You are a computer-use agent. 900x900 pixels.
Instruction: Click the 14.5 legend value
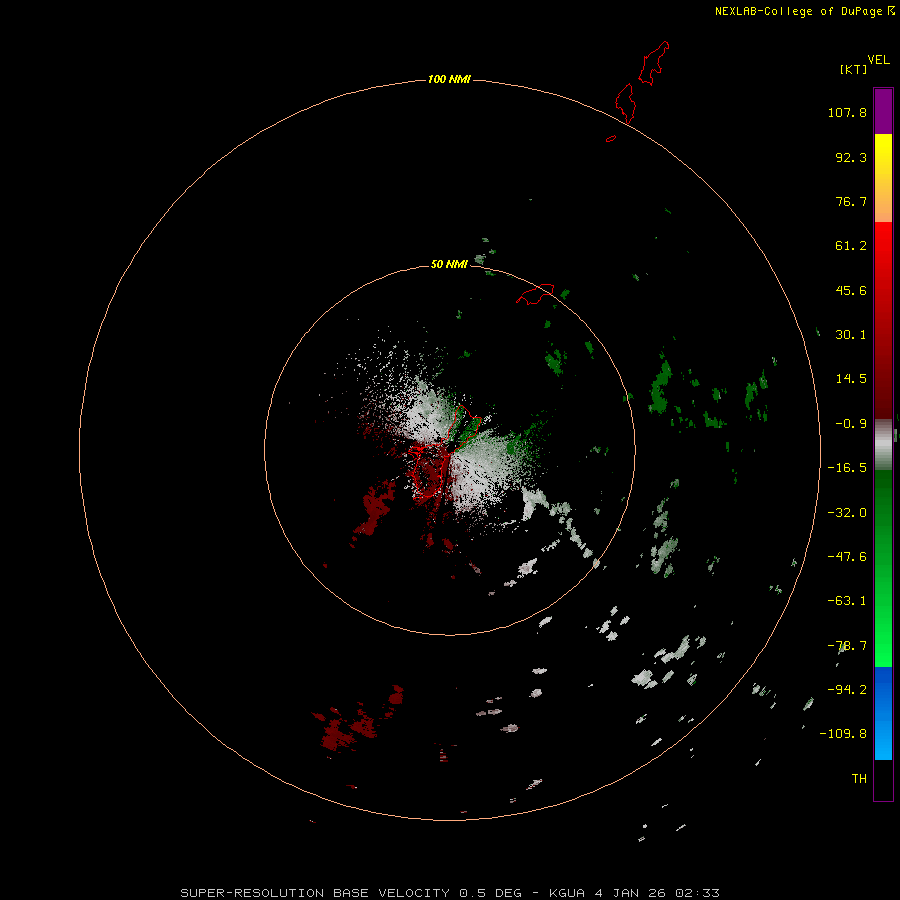[x=851, y=379]
